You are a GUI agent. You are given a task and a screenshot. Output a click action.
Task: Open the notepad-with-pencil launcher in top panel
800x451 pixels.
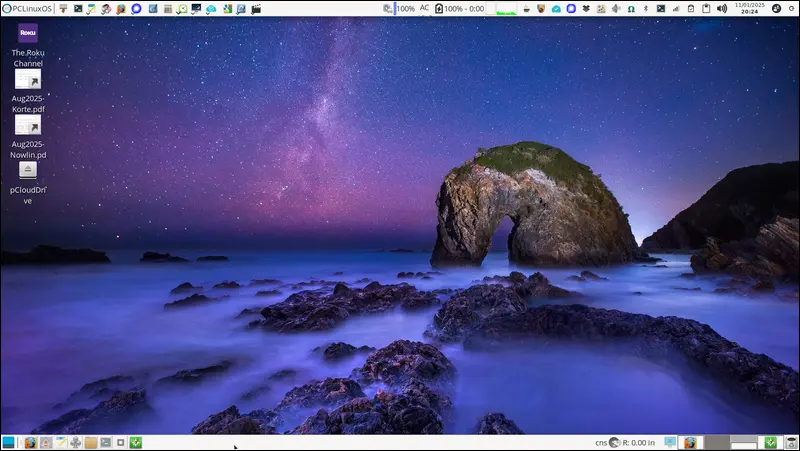point(92,9)
